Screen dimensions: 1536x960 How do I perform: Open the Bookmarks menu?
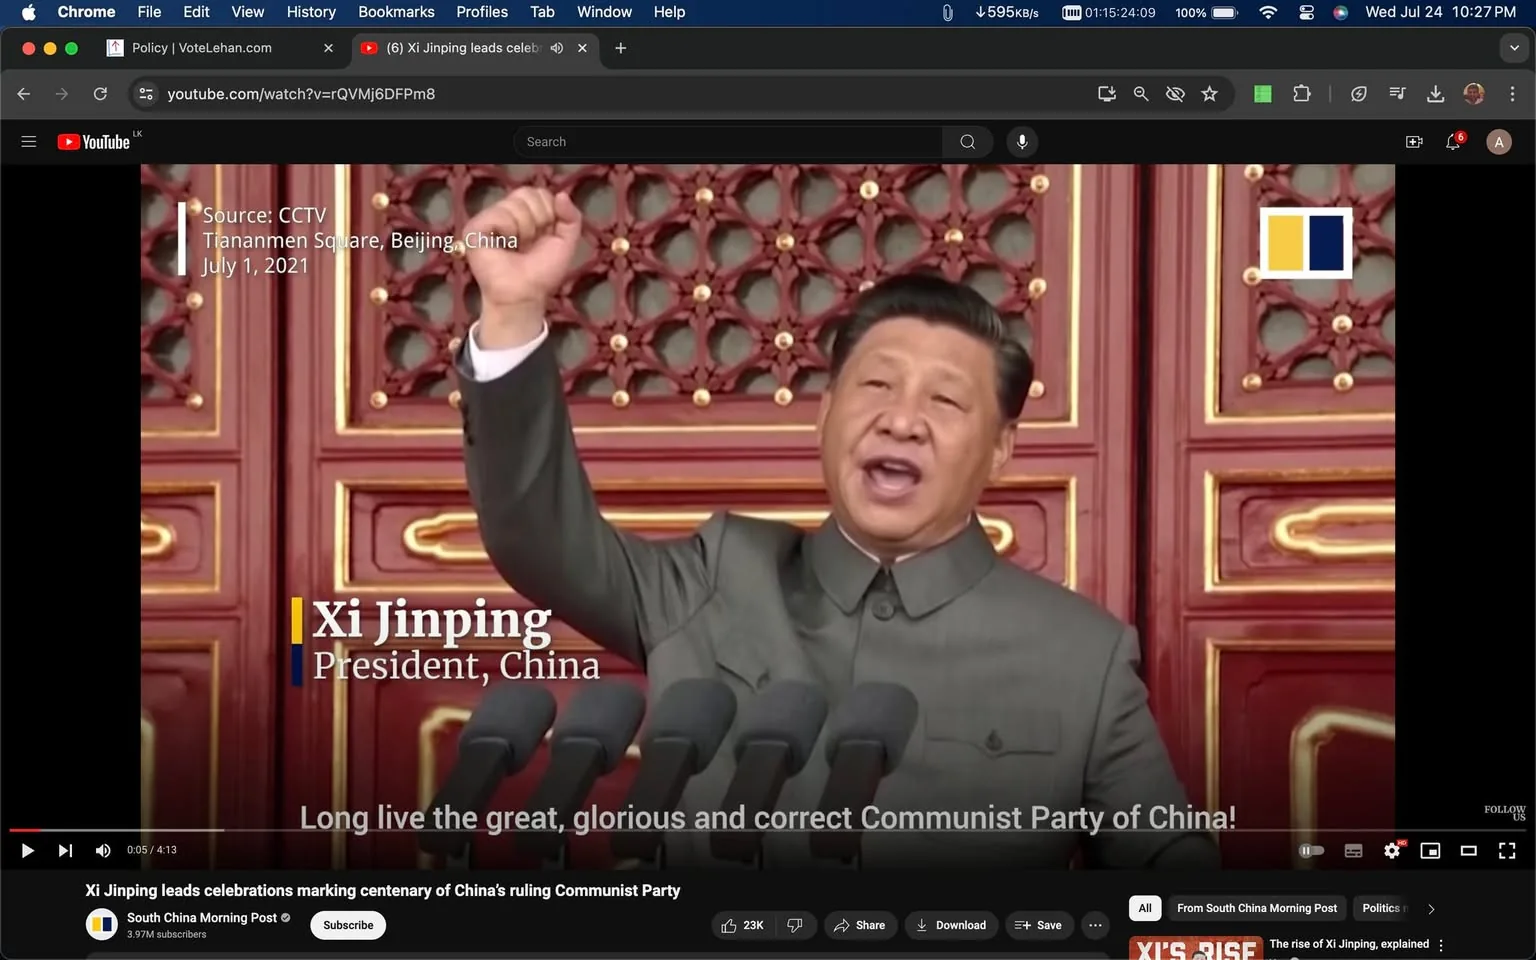396,12
